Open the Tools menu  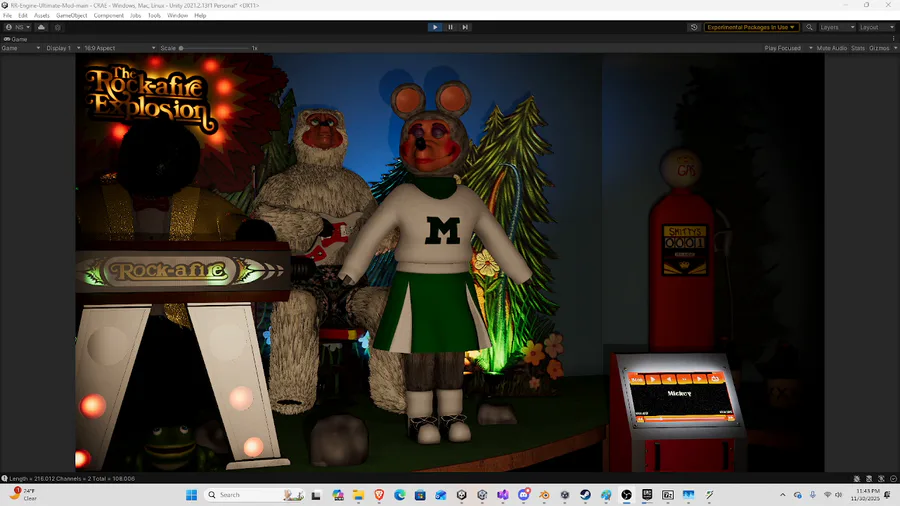(154, 15)
